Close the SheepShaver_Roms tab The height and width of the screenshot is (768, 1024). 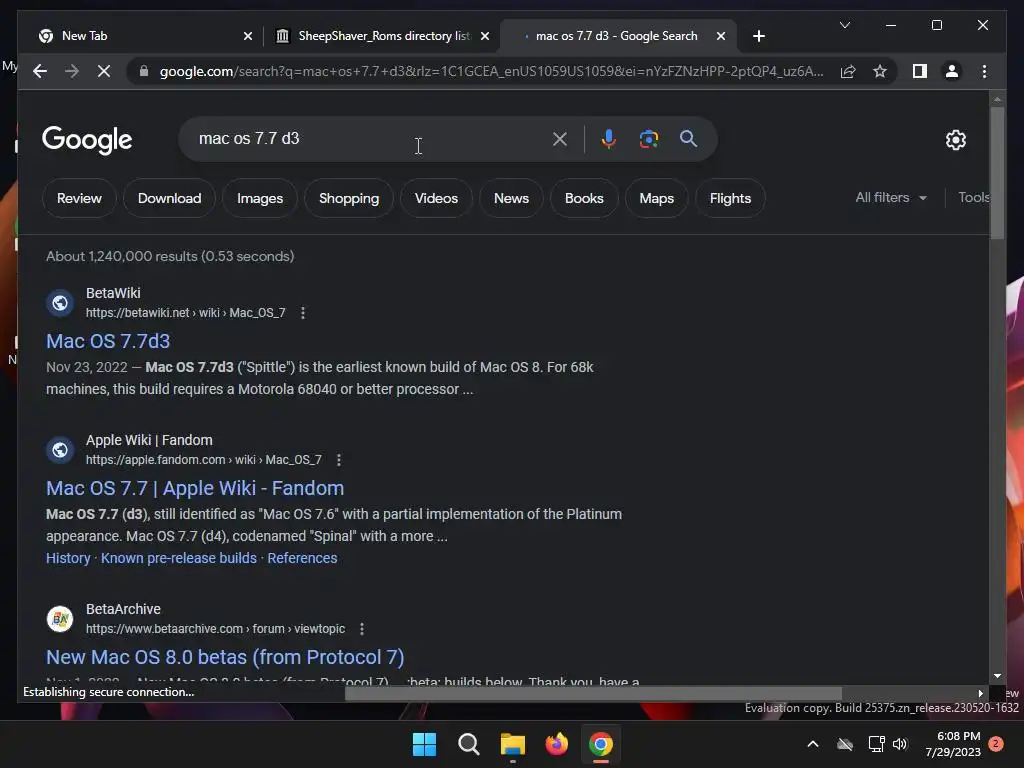click(485, 36)
